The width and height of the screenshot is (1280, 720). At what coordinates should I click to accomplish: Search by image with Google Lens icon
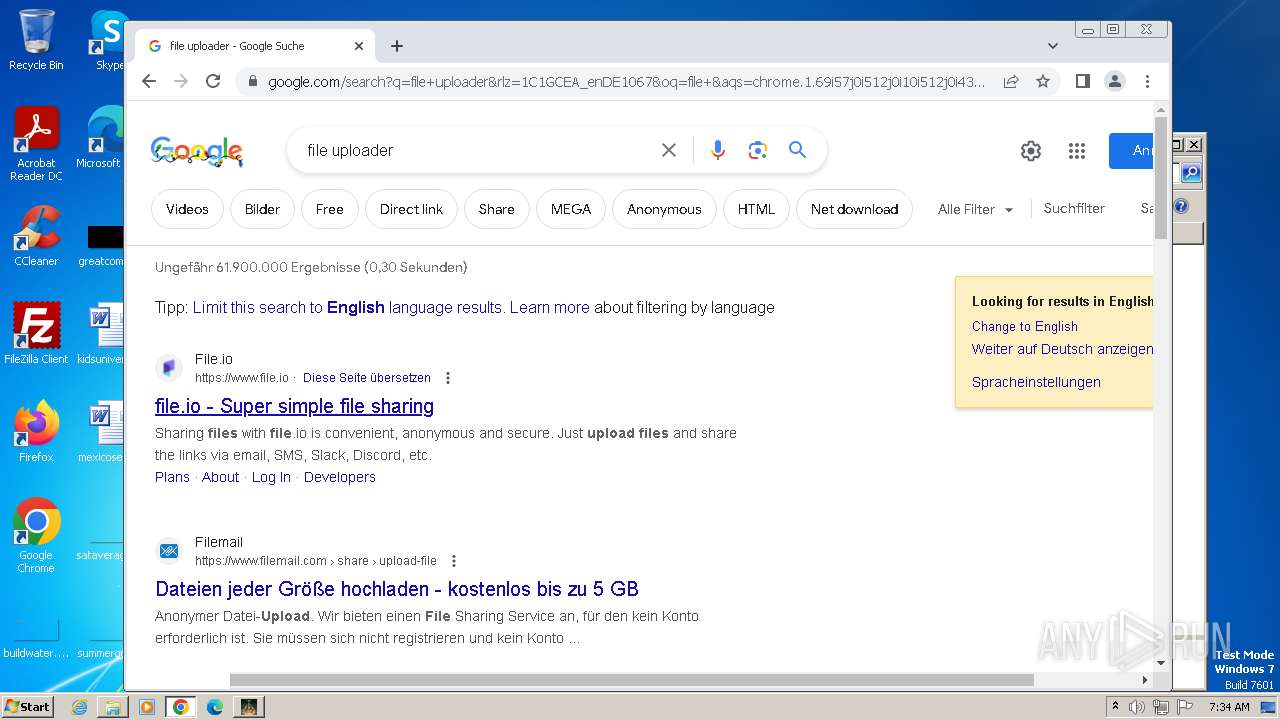[x=758, y=150]
